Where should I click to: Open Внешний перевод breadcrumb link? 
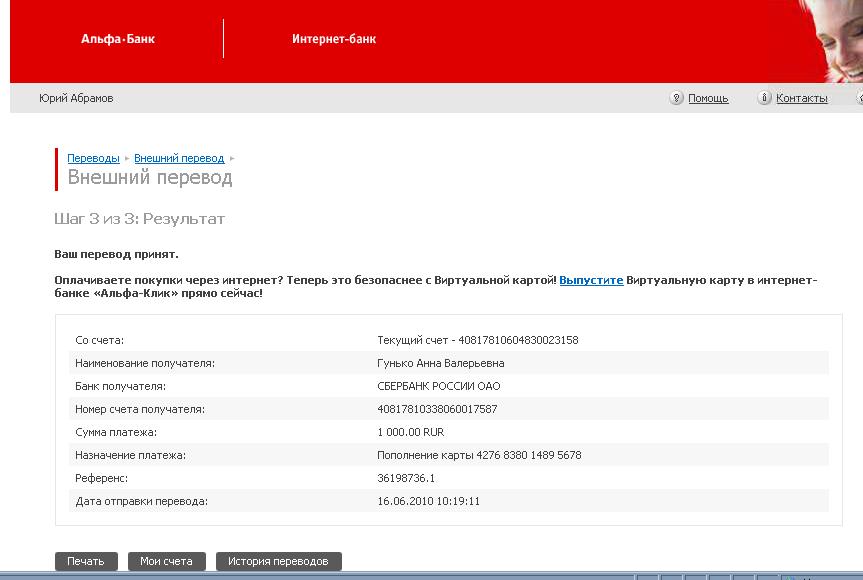[x=179, y=158]
